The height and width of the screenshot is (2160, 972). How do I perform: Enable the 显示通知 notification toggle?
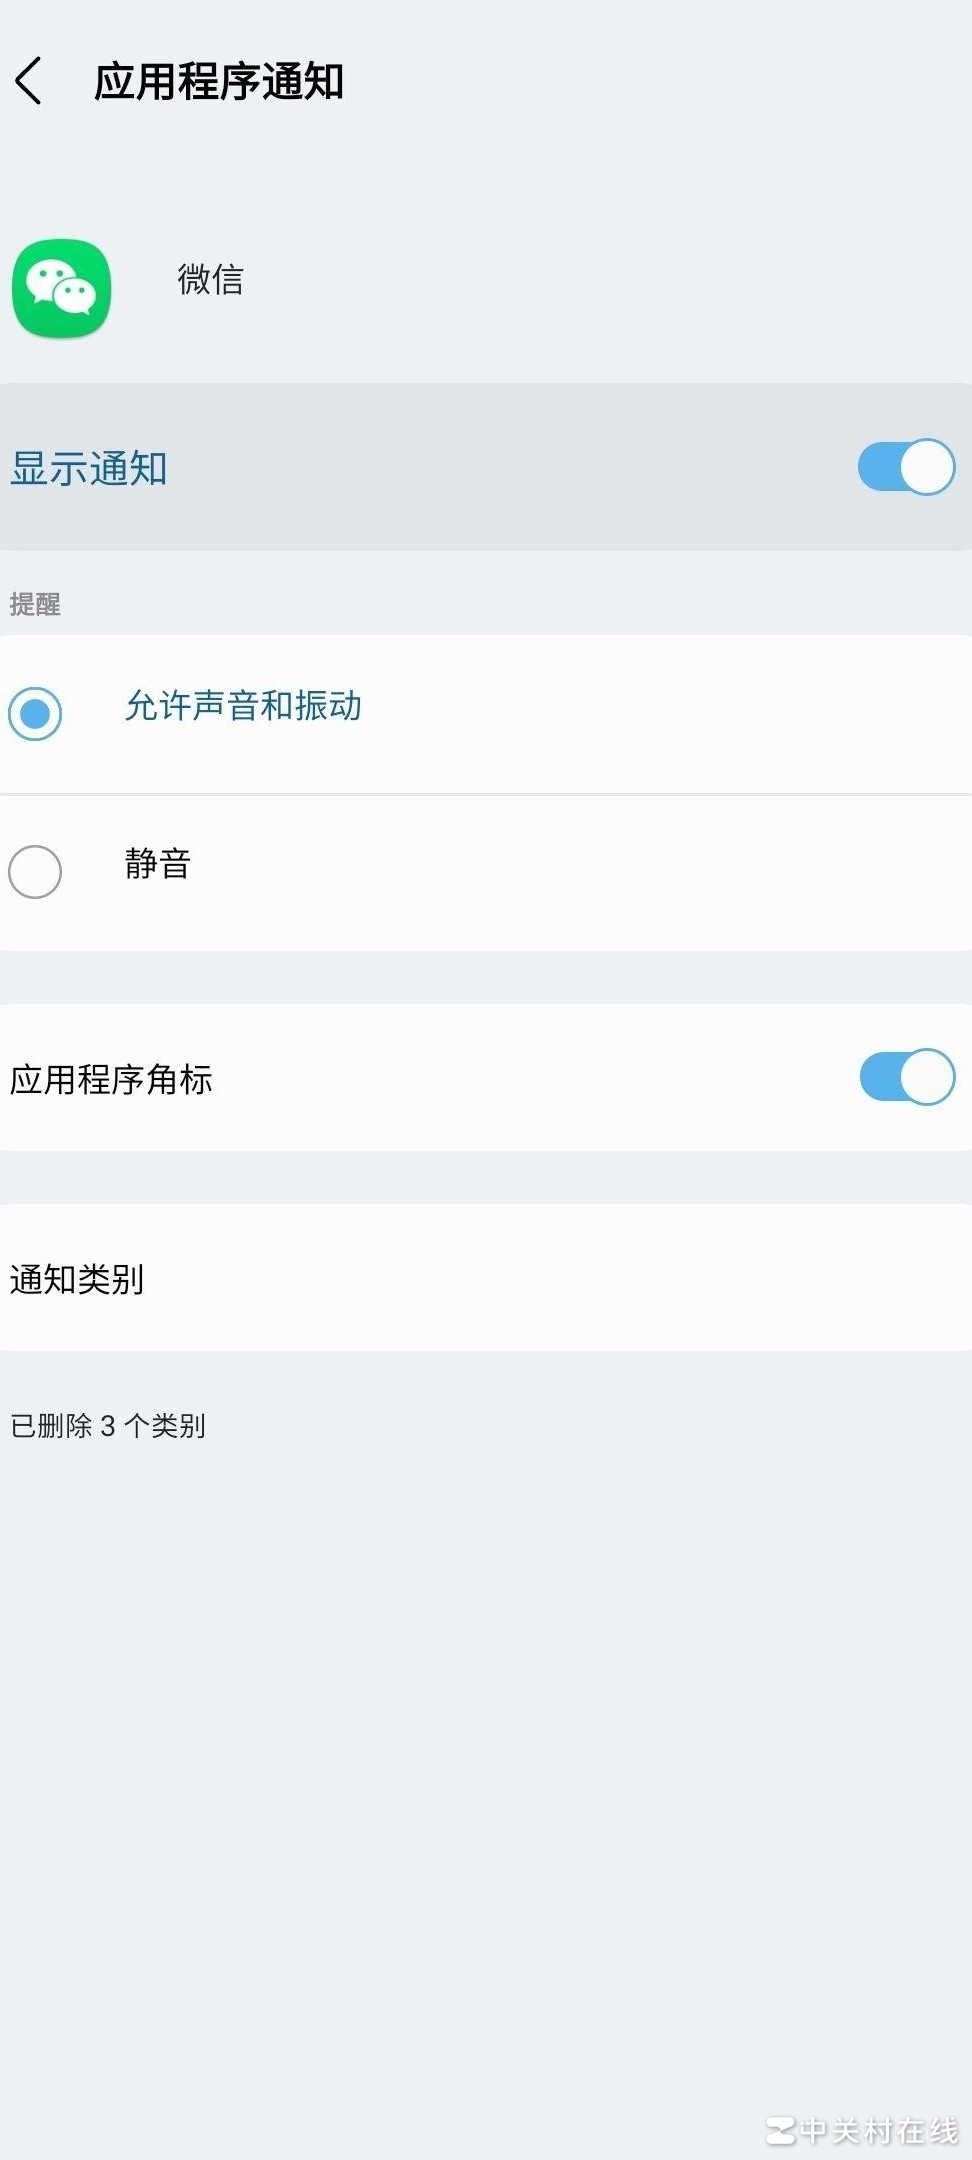click(x=905, y=466)
